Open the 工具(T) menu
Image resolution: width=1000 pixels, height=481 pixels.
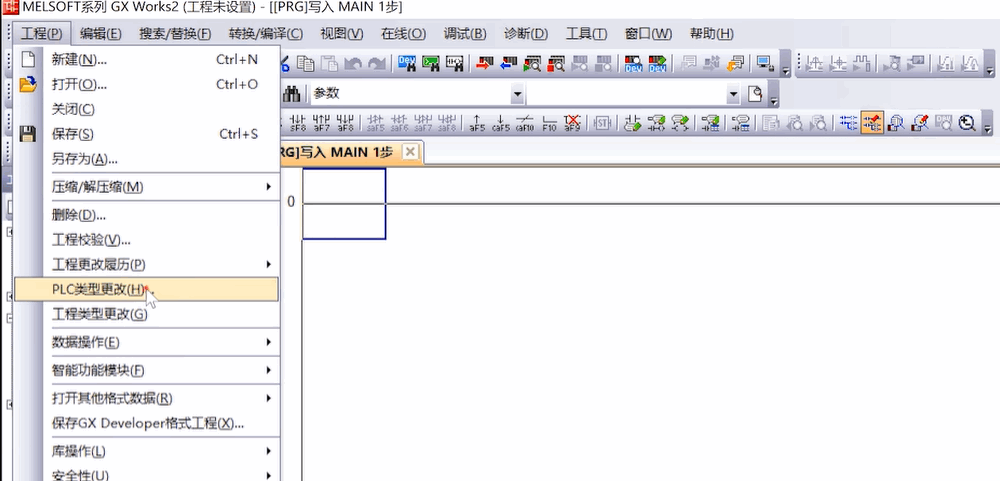[x=587, y=34]
